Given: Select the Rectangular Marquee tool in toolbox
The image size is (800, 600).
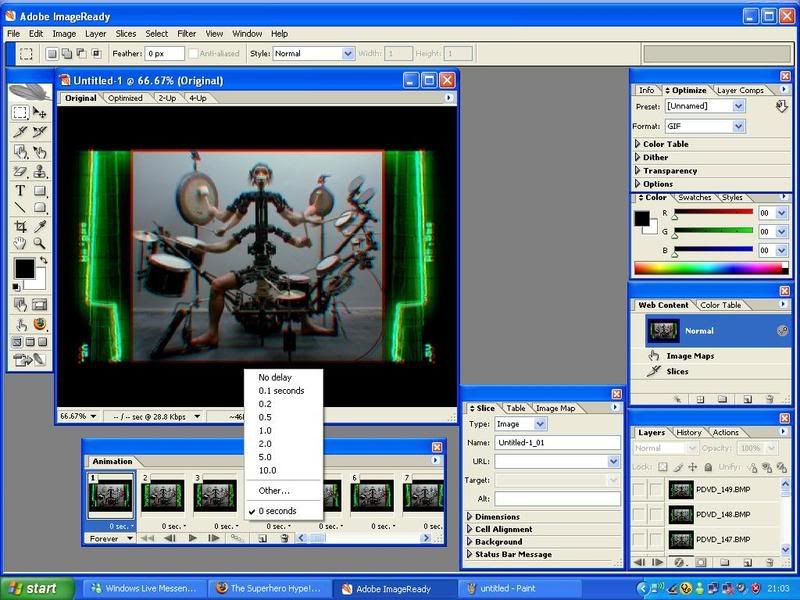Looking at the screenshot, I should [20, 113].
